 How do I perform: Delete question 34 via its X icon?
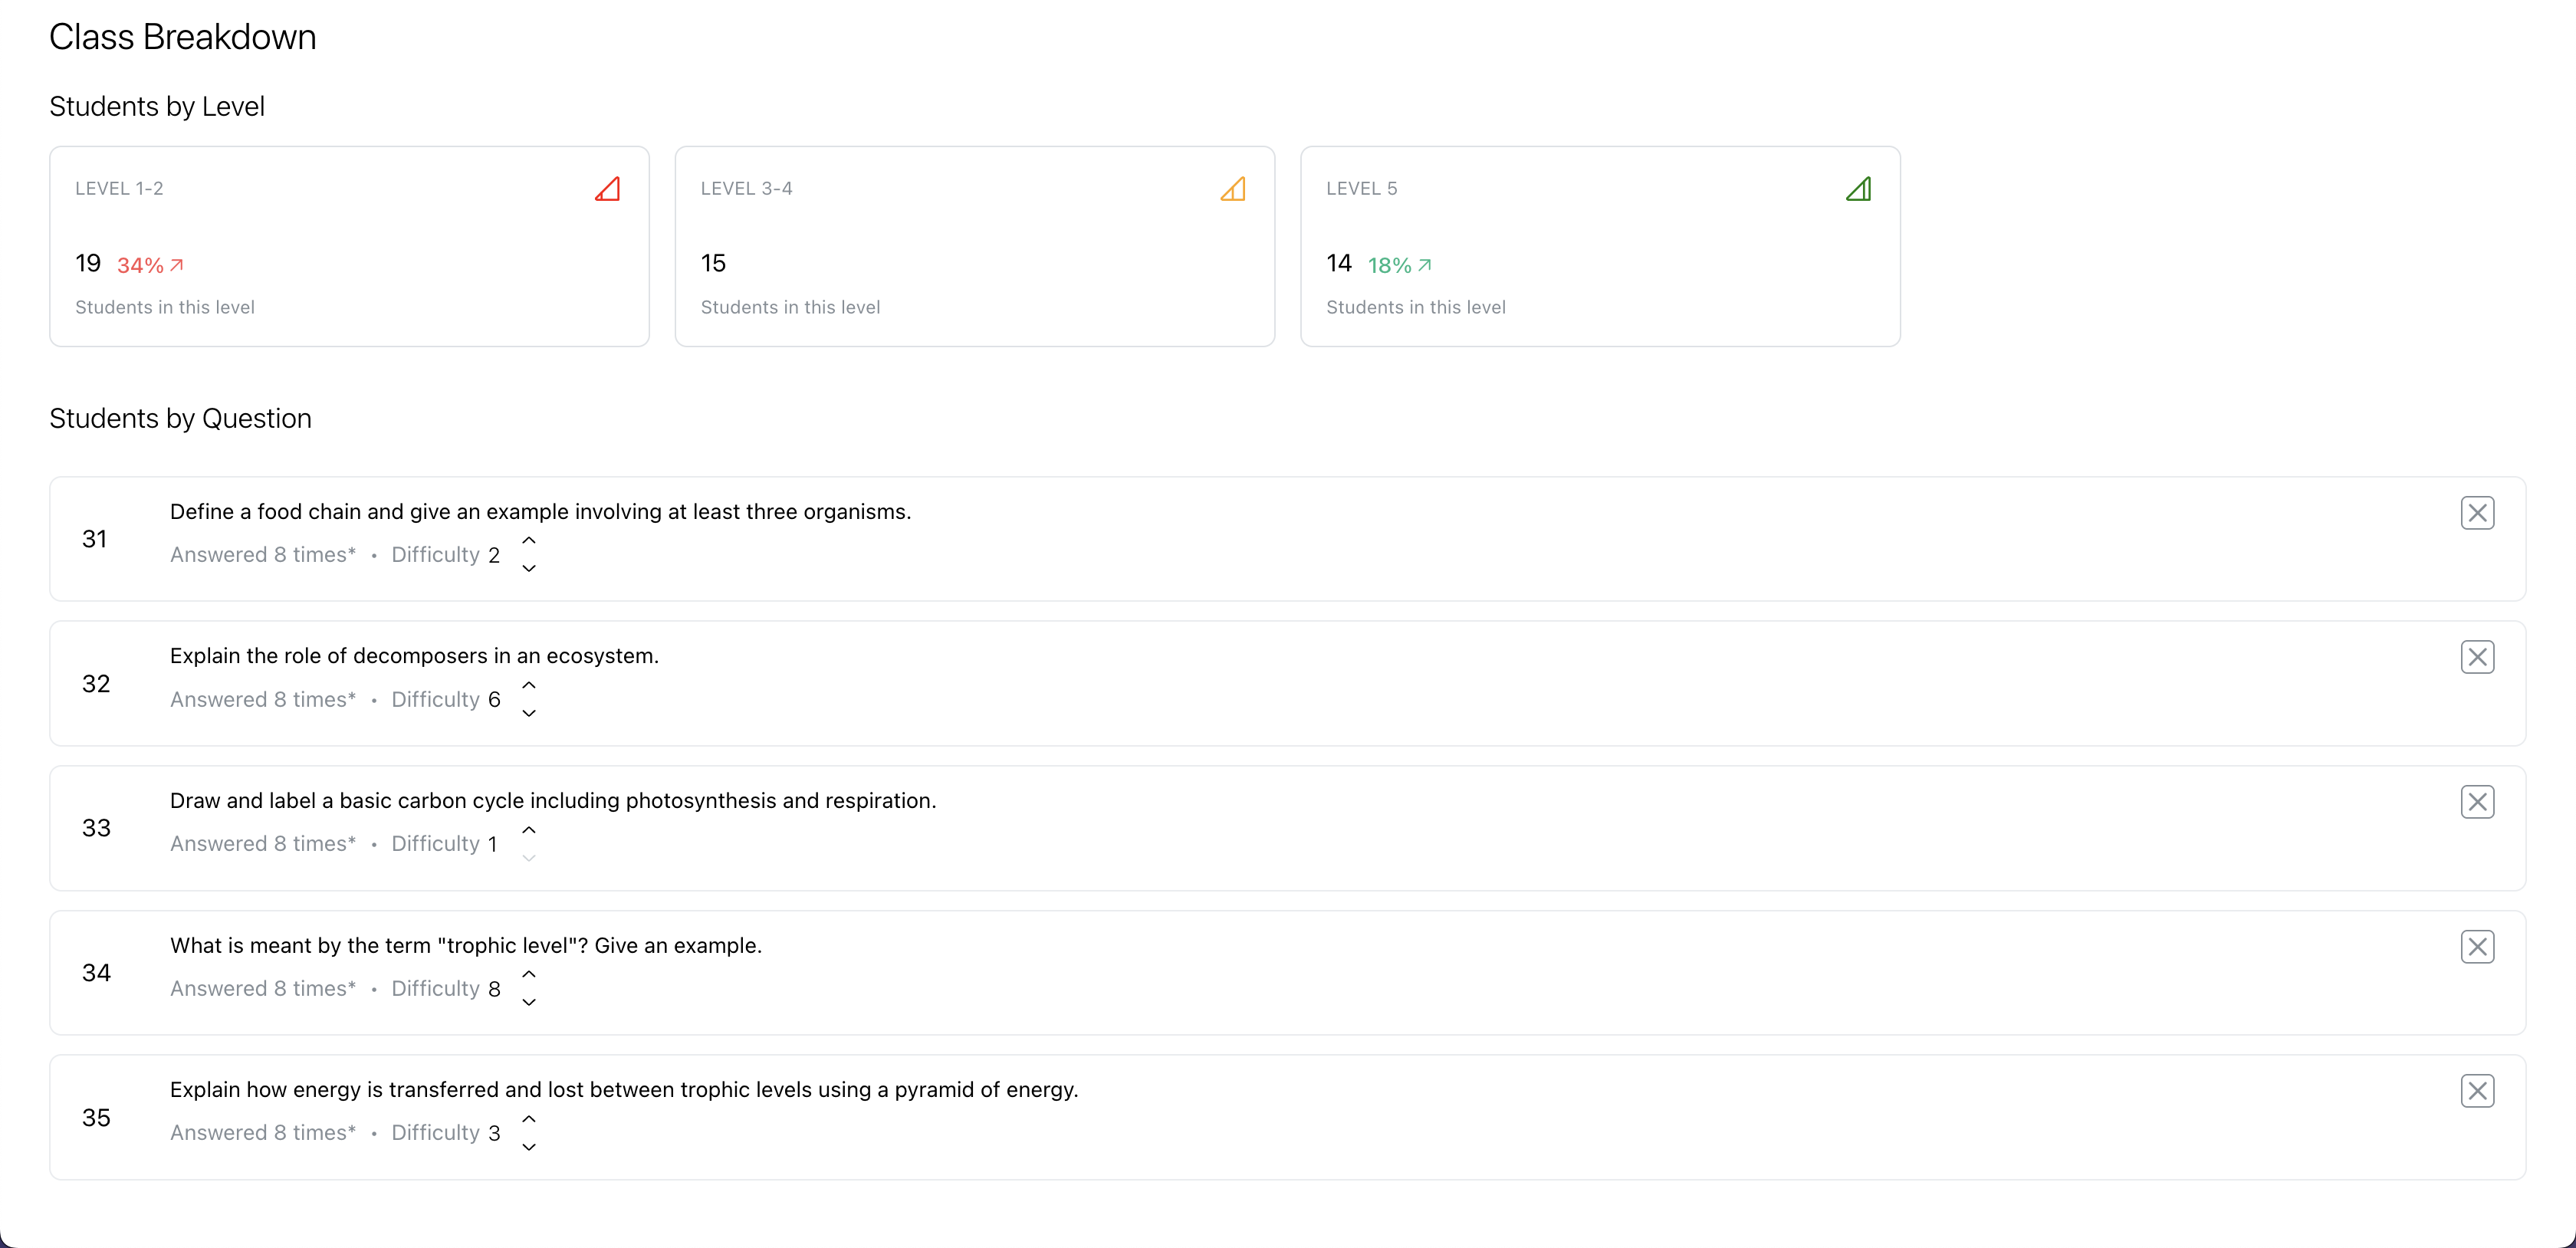point(2476,946)
